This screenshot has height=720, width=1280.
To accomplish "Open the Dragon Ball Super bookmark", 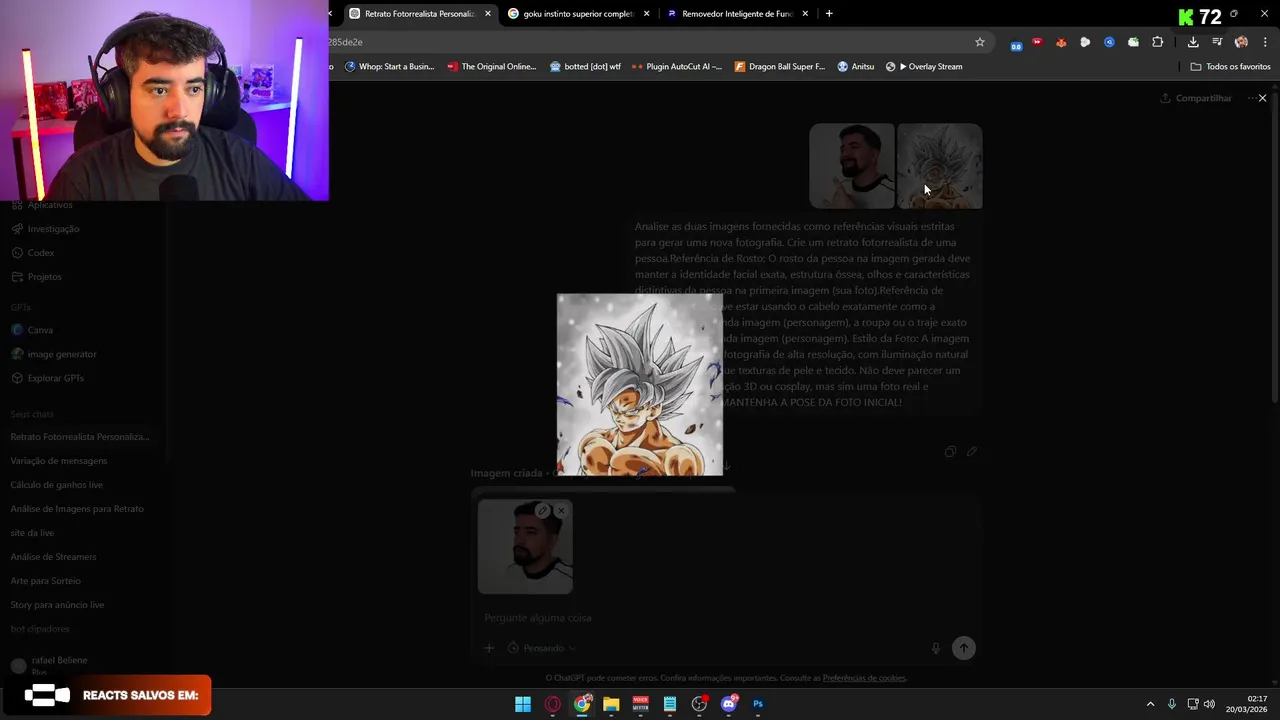I will coord(780,67).
